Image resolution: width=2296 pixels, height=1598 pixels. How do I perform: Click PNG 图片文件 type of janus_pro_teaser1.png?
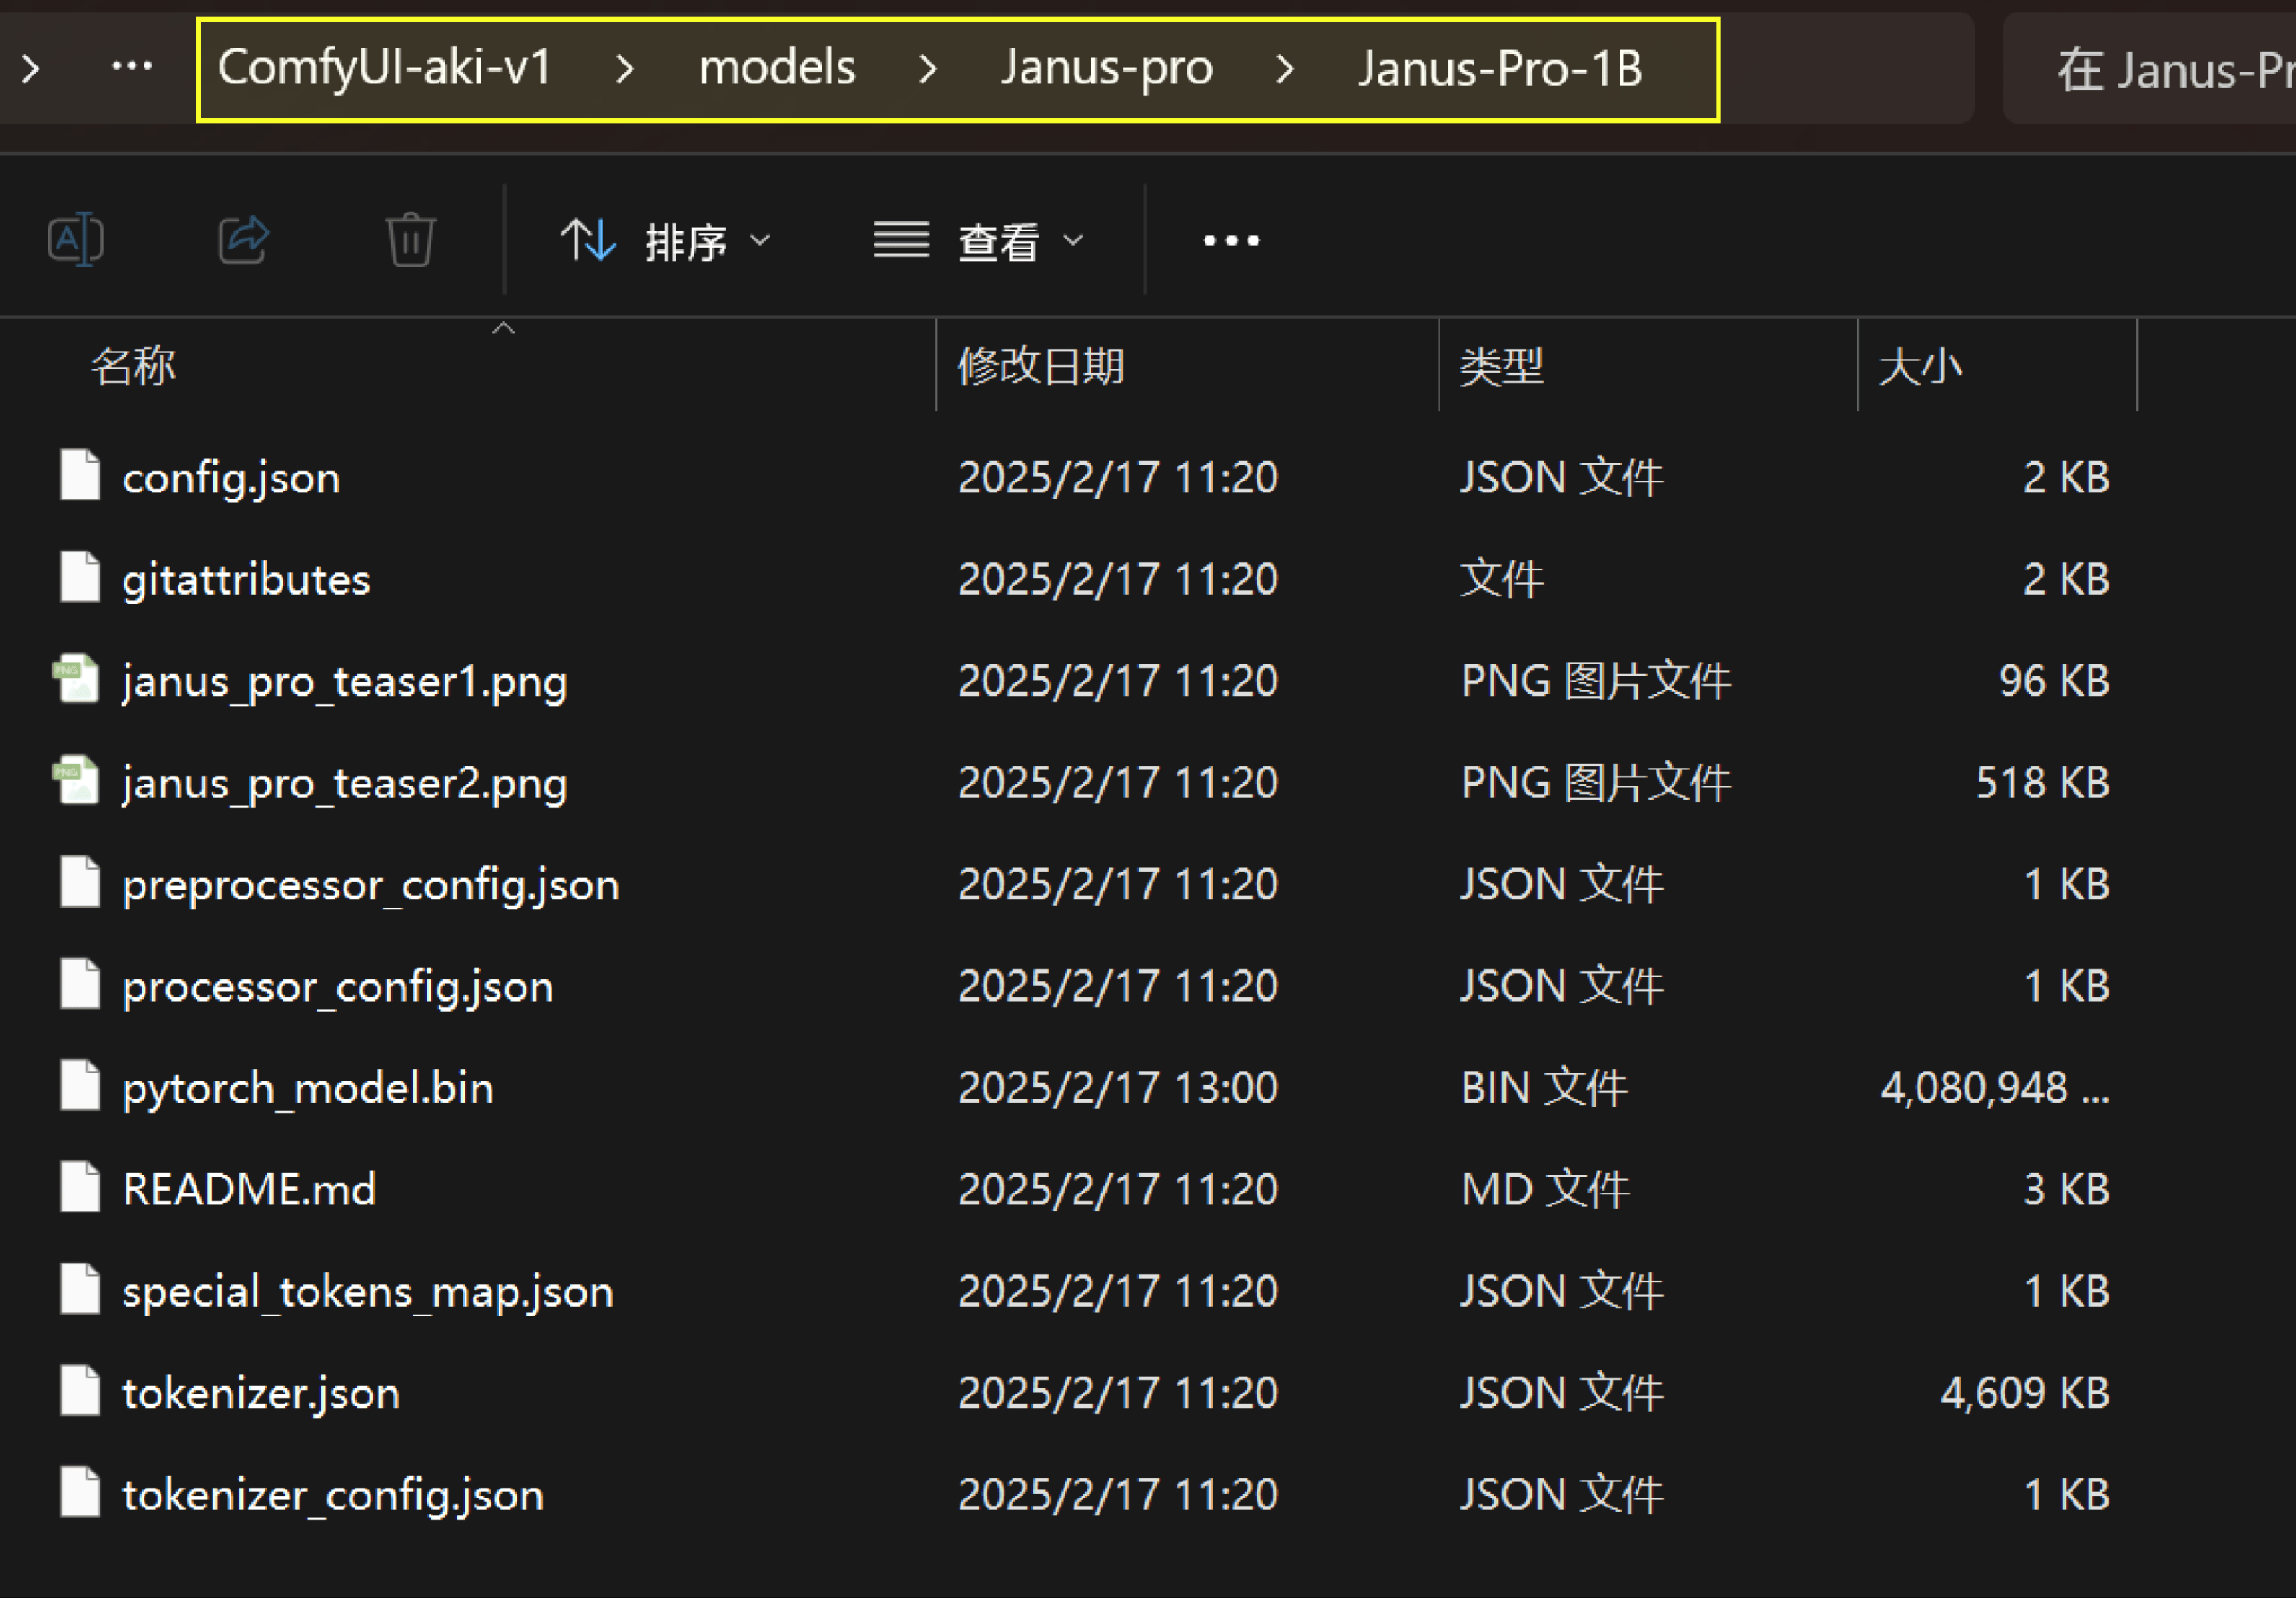click(x=1596, y=680)
